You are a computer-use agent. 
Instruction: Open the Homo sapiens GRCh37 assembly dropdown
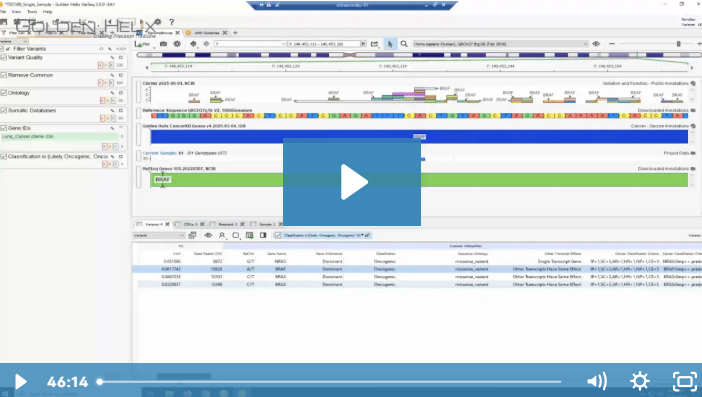pos(500,44)
